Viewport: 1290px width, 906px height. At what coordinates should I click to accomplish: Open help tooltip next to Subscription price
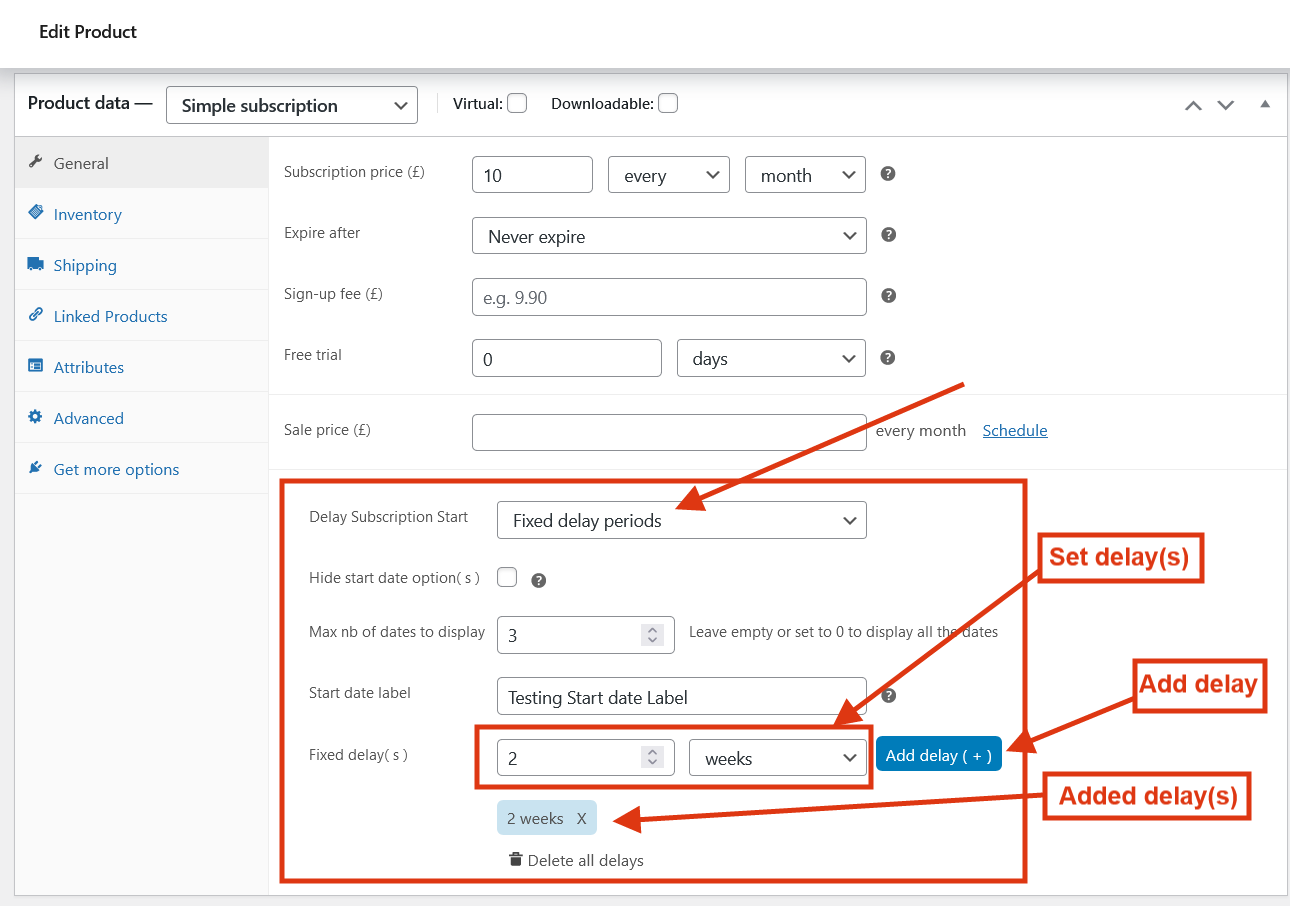tap(887, 173)
